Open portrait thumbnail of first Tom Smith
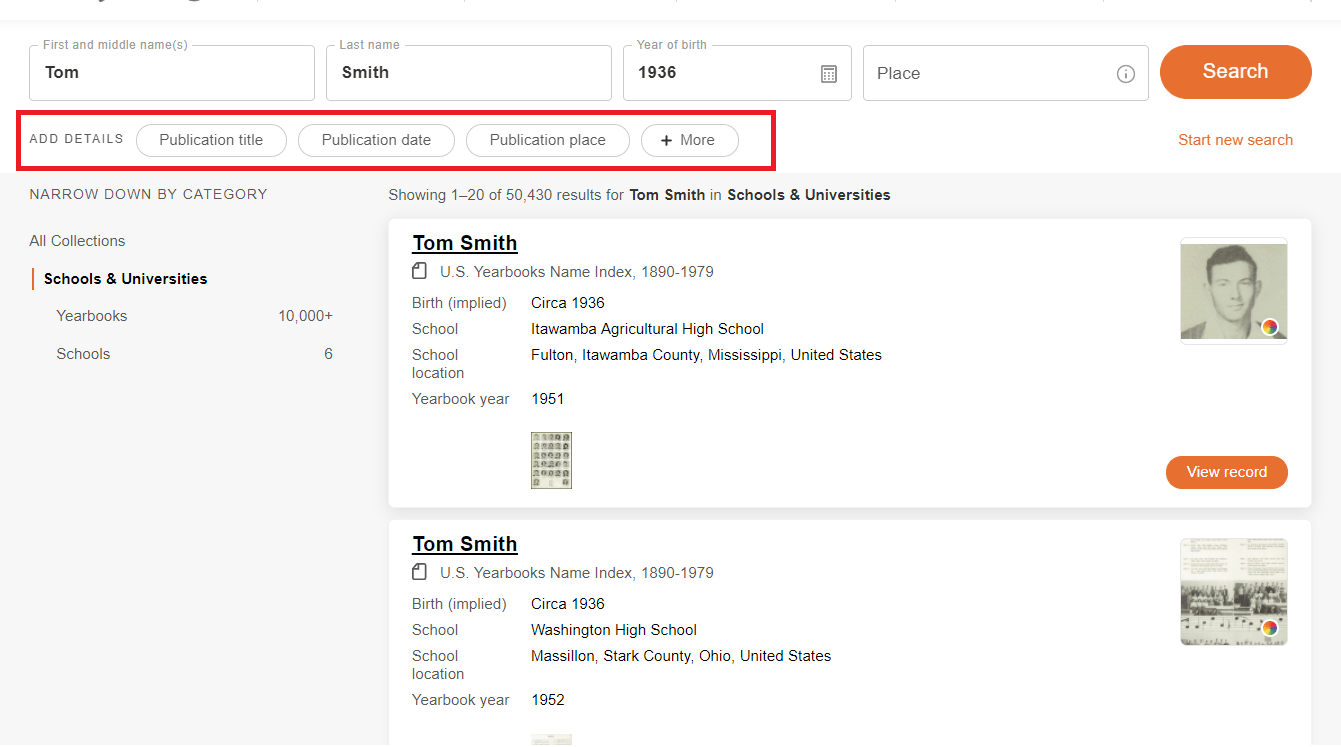Image resolution: width=1341 pixels, height=747 pixels. pos(1234,291)
